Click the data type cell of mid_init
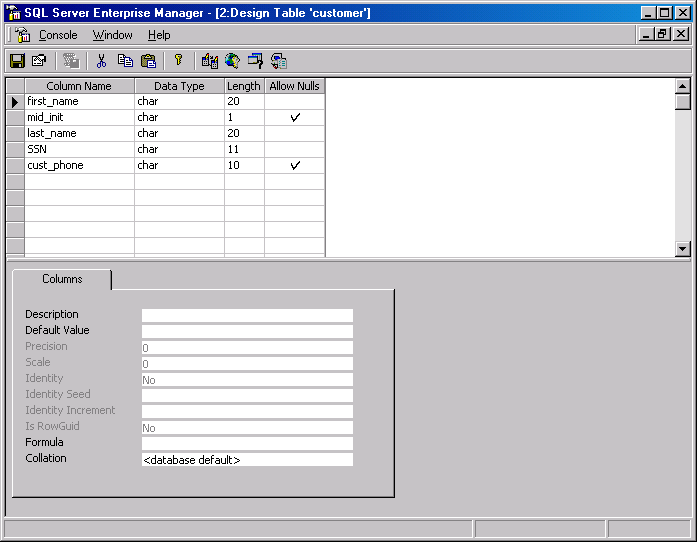 tap(180, 117)
